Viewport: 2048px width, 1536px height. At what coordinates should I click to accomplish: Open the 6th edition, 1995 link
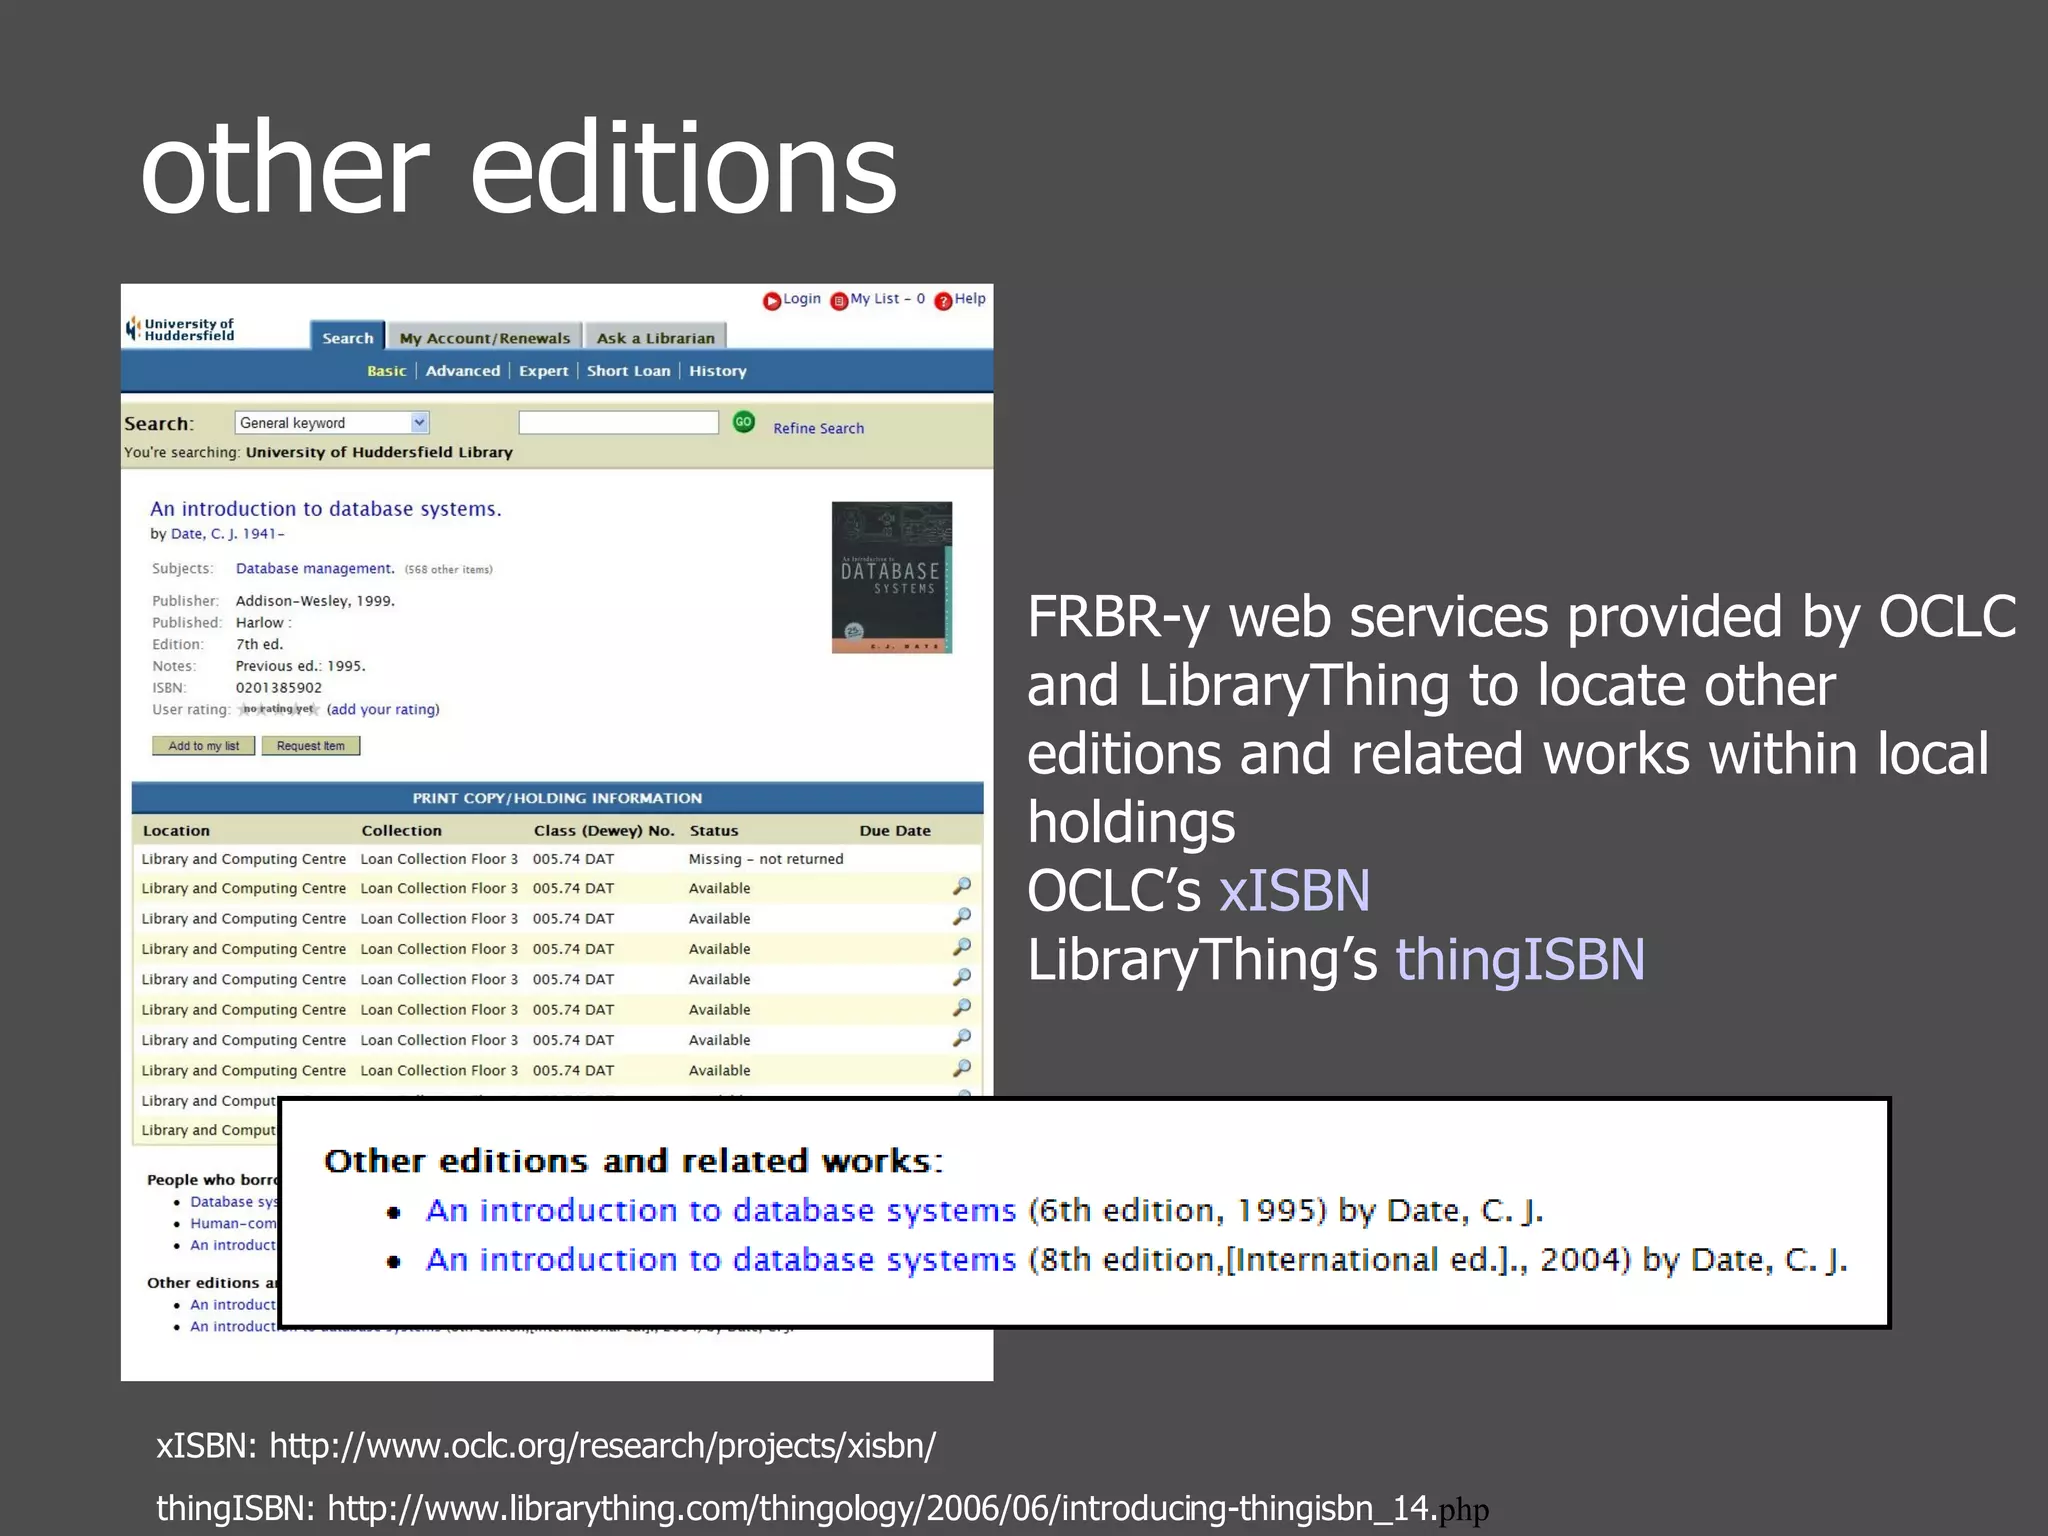click(720, 1210)
